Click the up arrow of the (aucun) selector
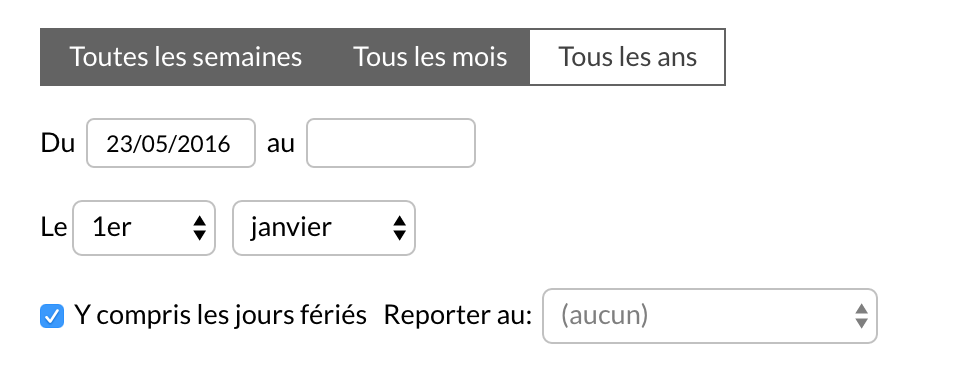This screenshot has height=388, width=968. (862, 309)
